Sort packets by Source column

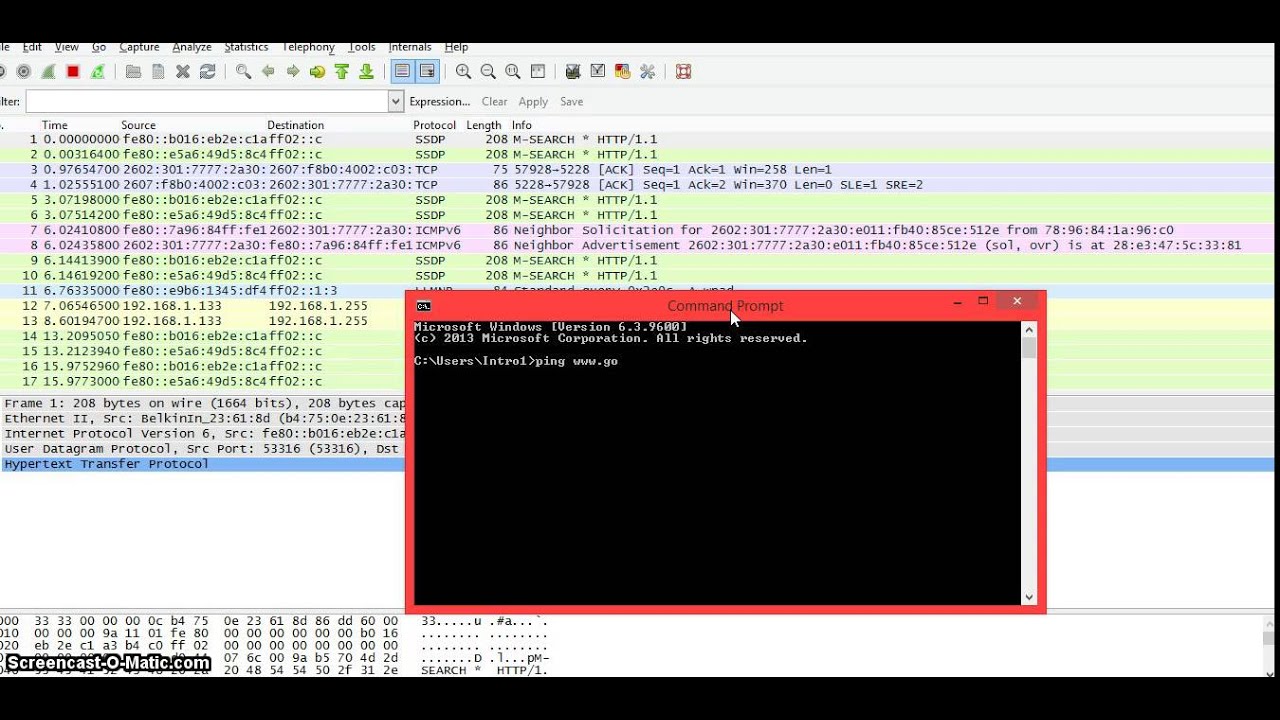tap(138, 125)
